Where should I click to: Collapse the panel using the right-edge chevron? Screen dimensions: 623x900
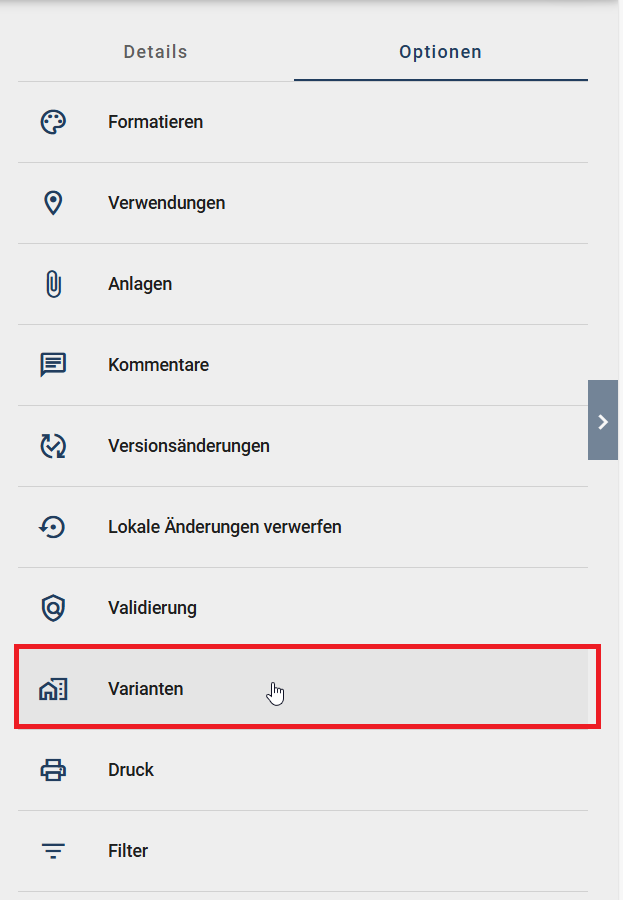pos(603,421)
